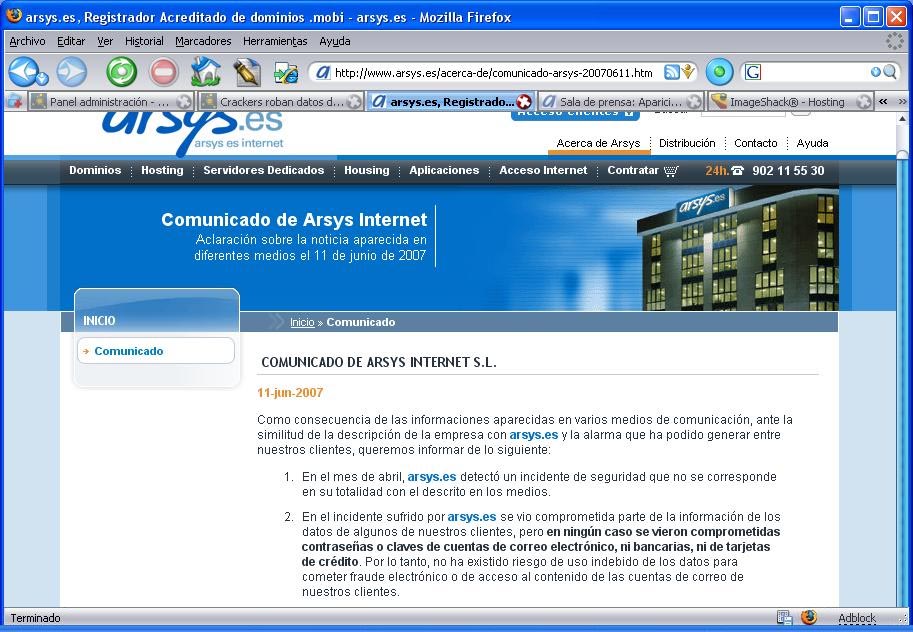This screenshot has height=632, width=913.
Task: Click the green Go button beside the address bar
Action: (719, 72)
